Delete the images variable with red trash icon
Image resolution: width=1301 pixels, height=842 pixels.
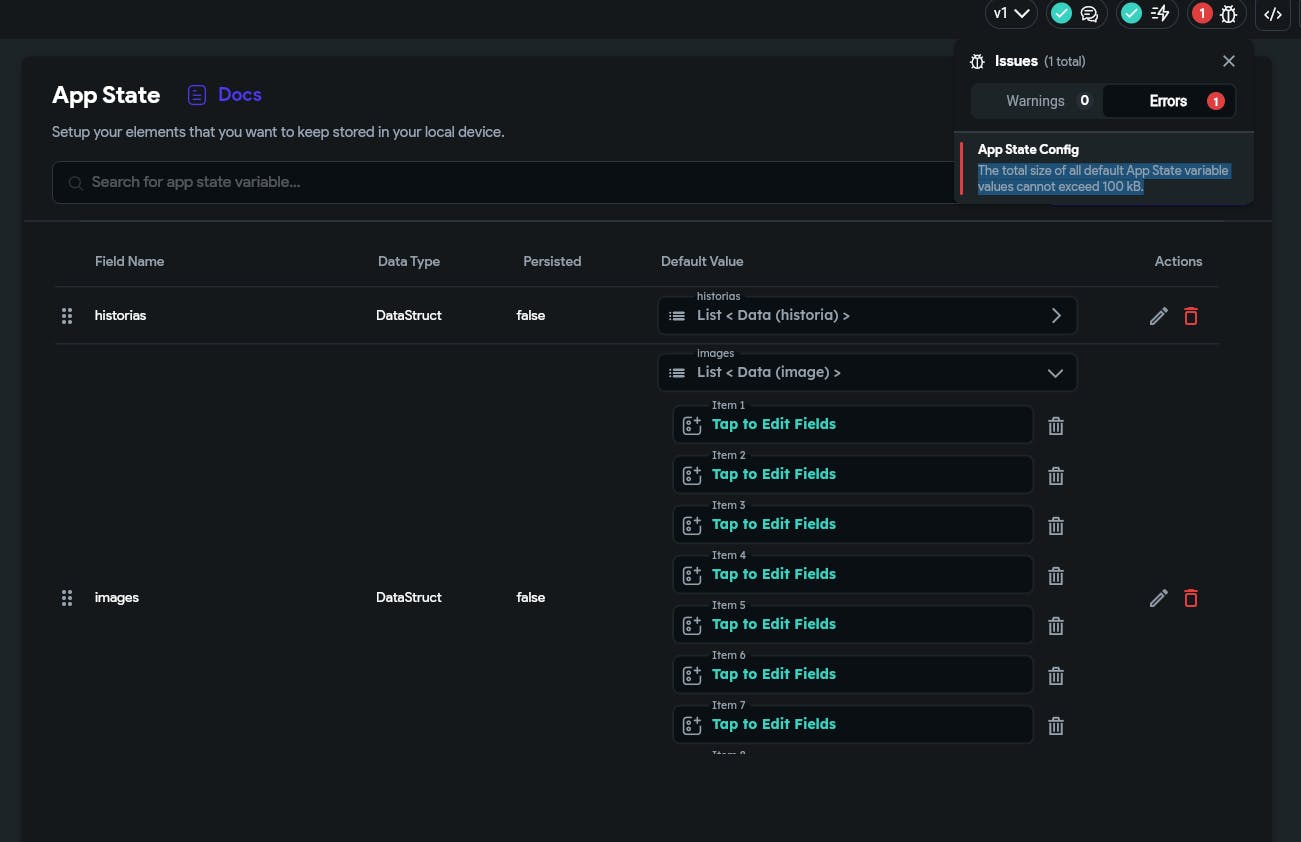pyautogui.click(x=1191, y=598)
